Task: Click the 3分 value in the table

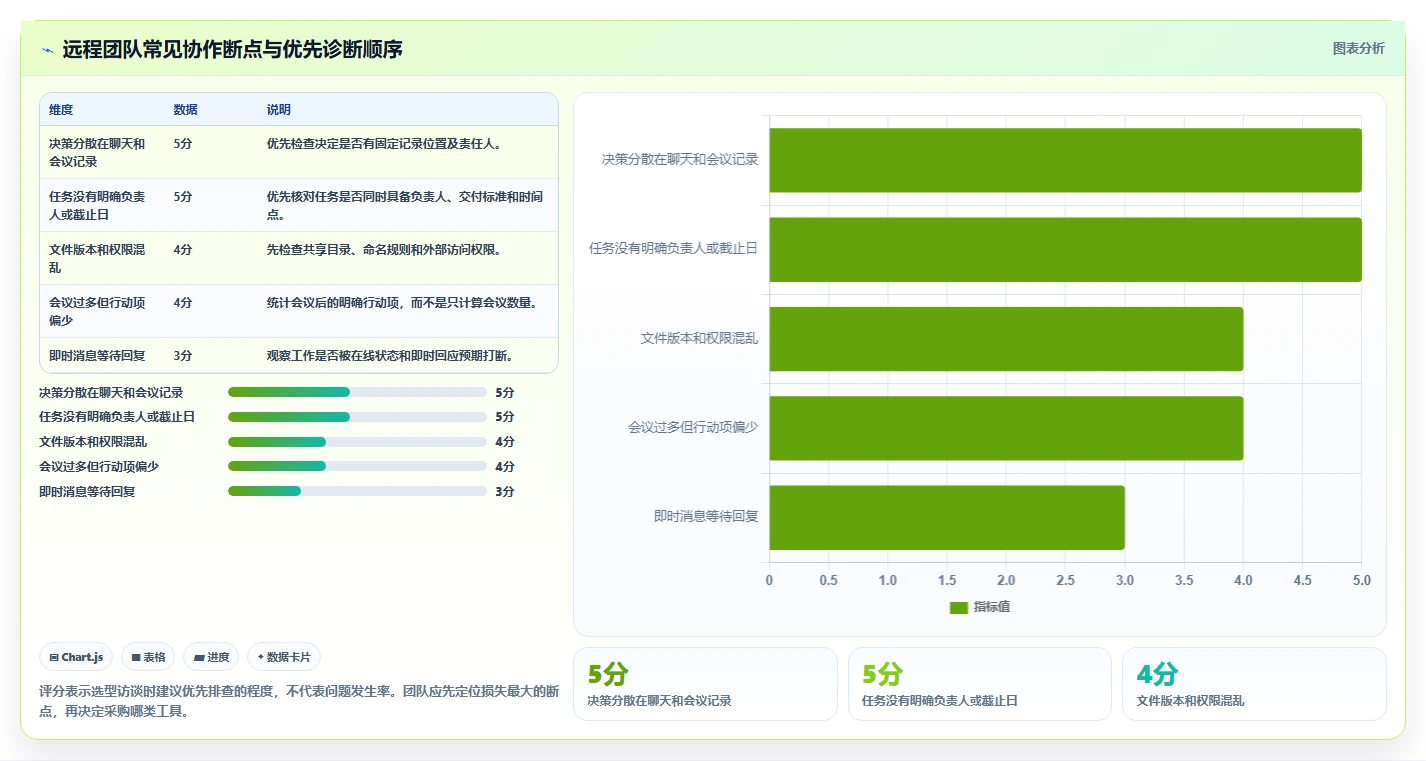Action: (183, 355)
